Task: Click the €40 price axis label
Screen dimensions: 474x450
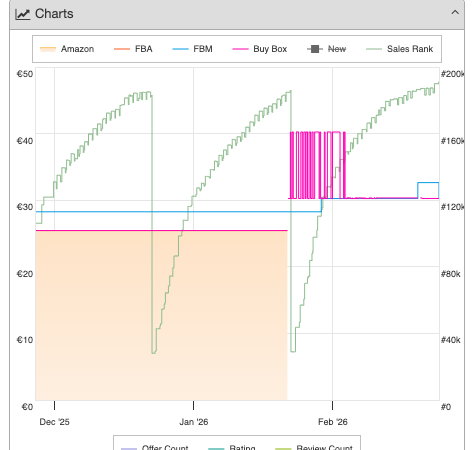Action: (x=25, y=141)
